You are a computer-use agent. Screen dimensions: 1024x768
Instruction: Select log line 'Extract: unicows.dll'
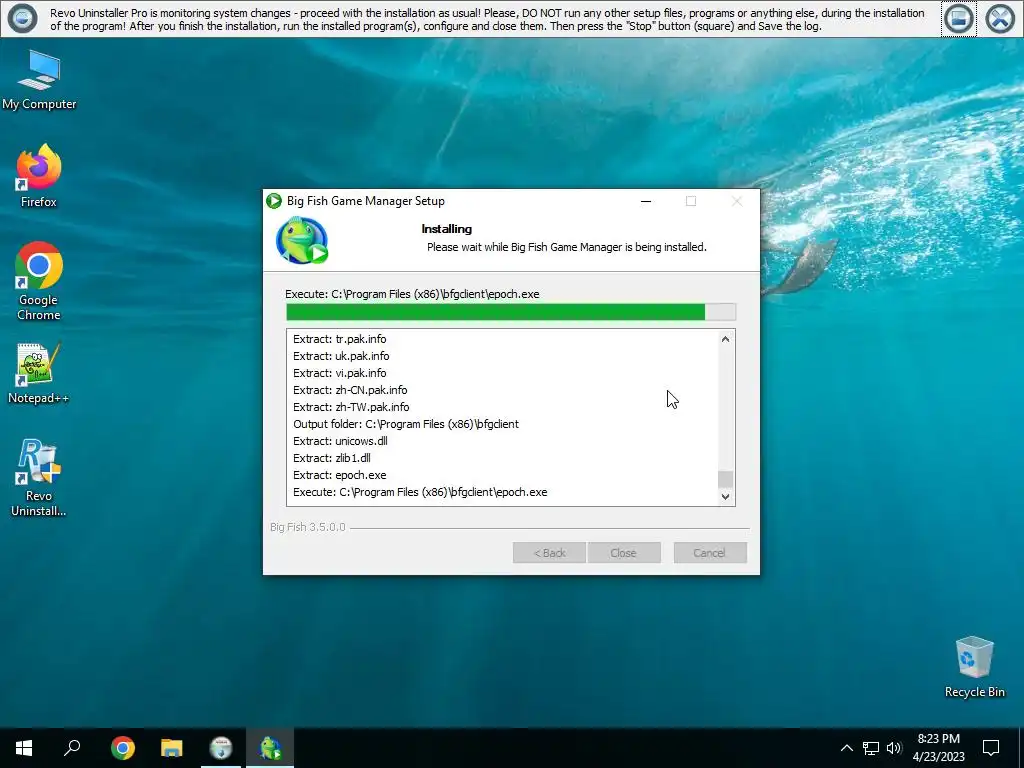[340, 441]
